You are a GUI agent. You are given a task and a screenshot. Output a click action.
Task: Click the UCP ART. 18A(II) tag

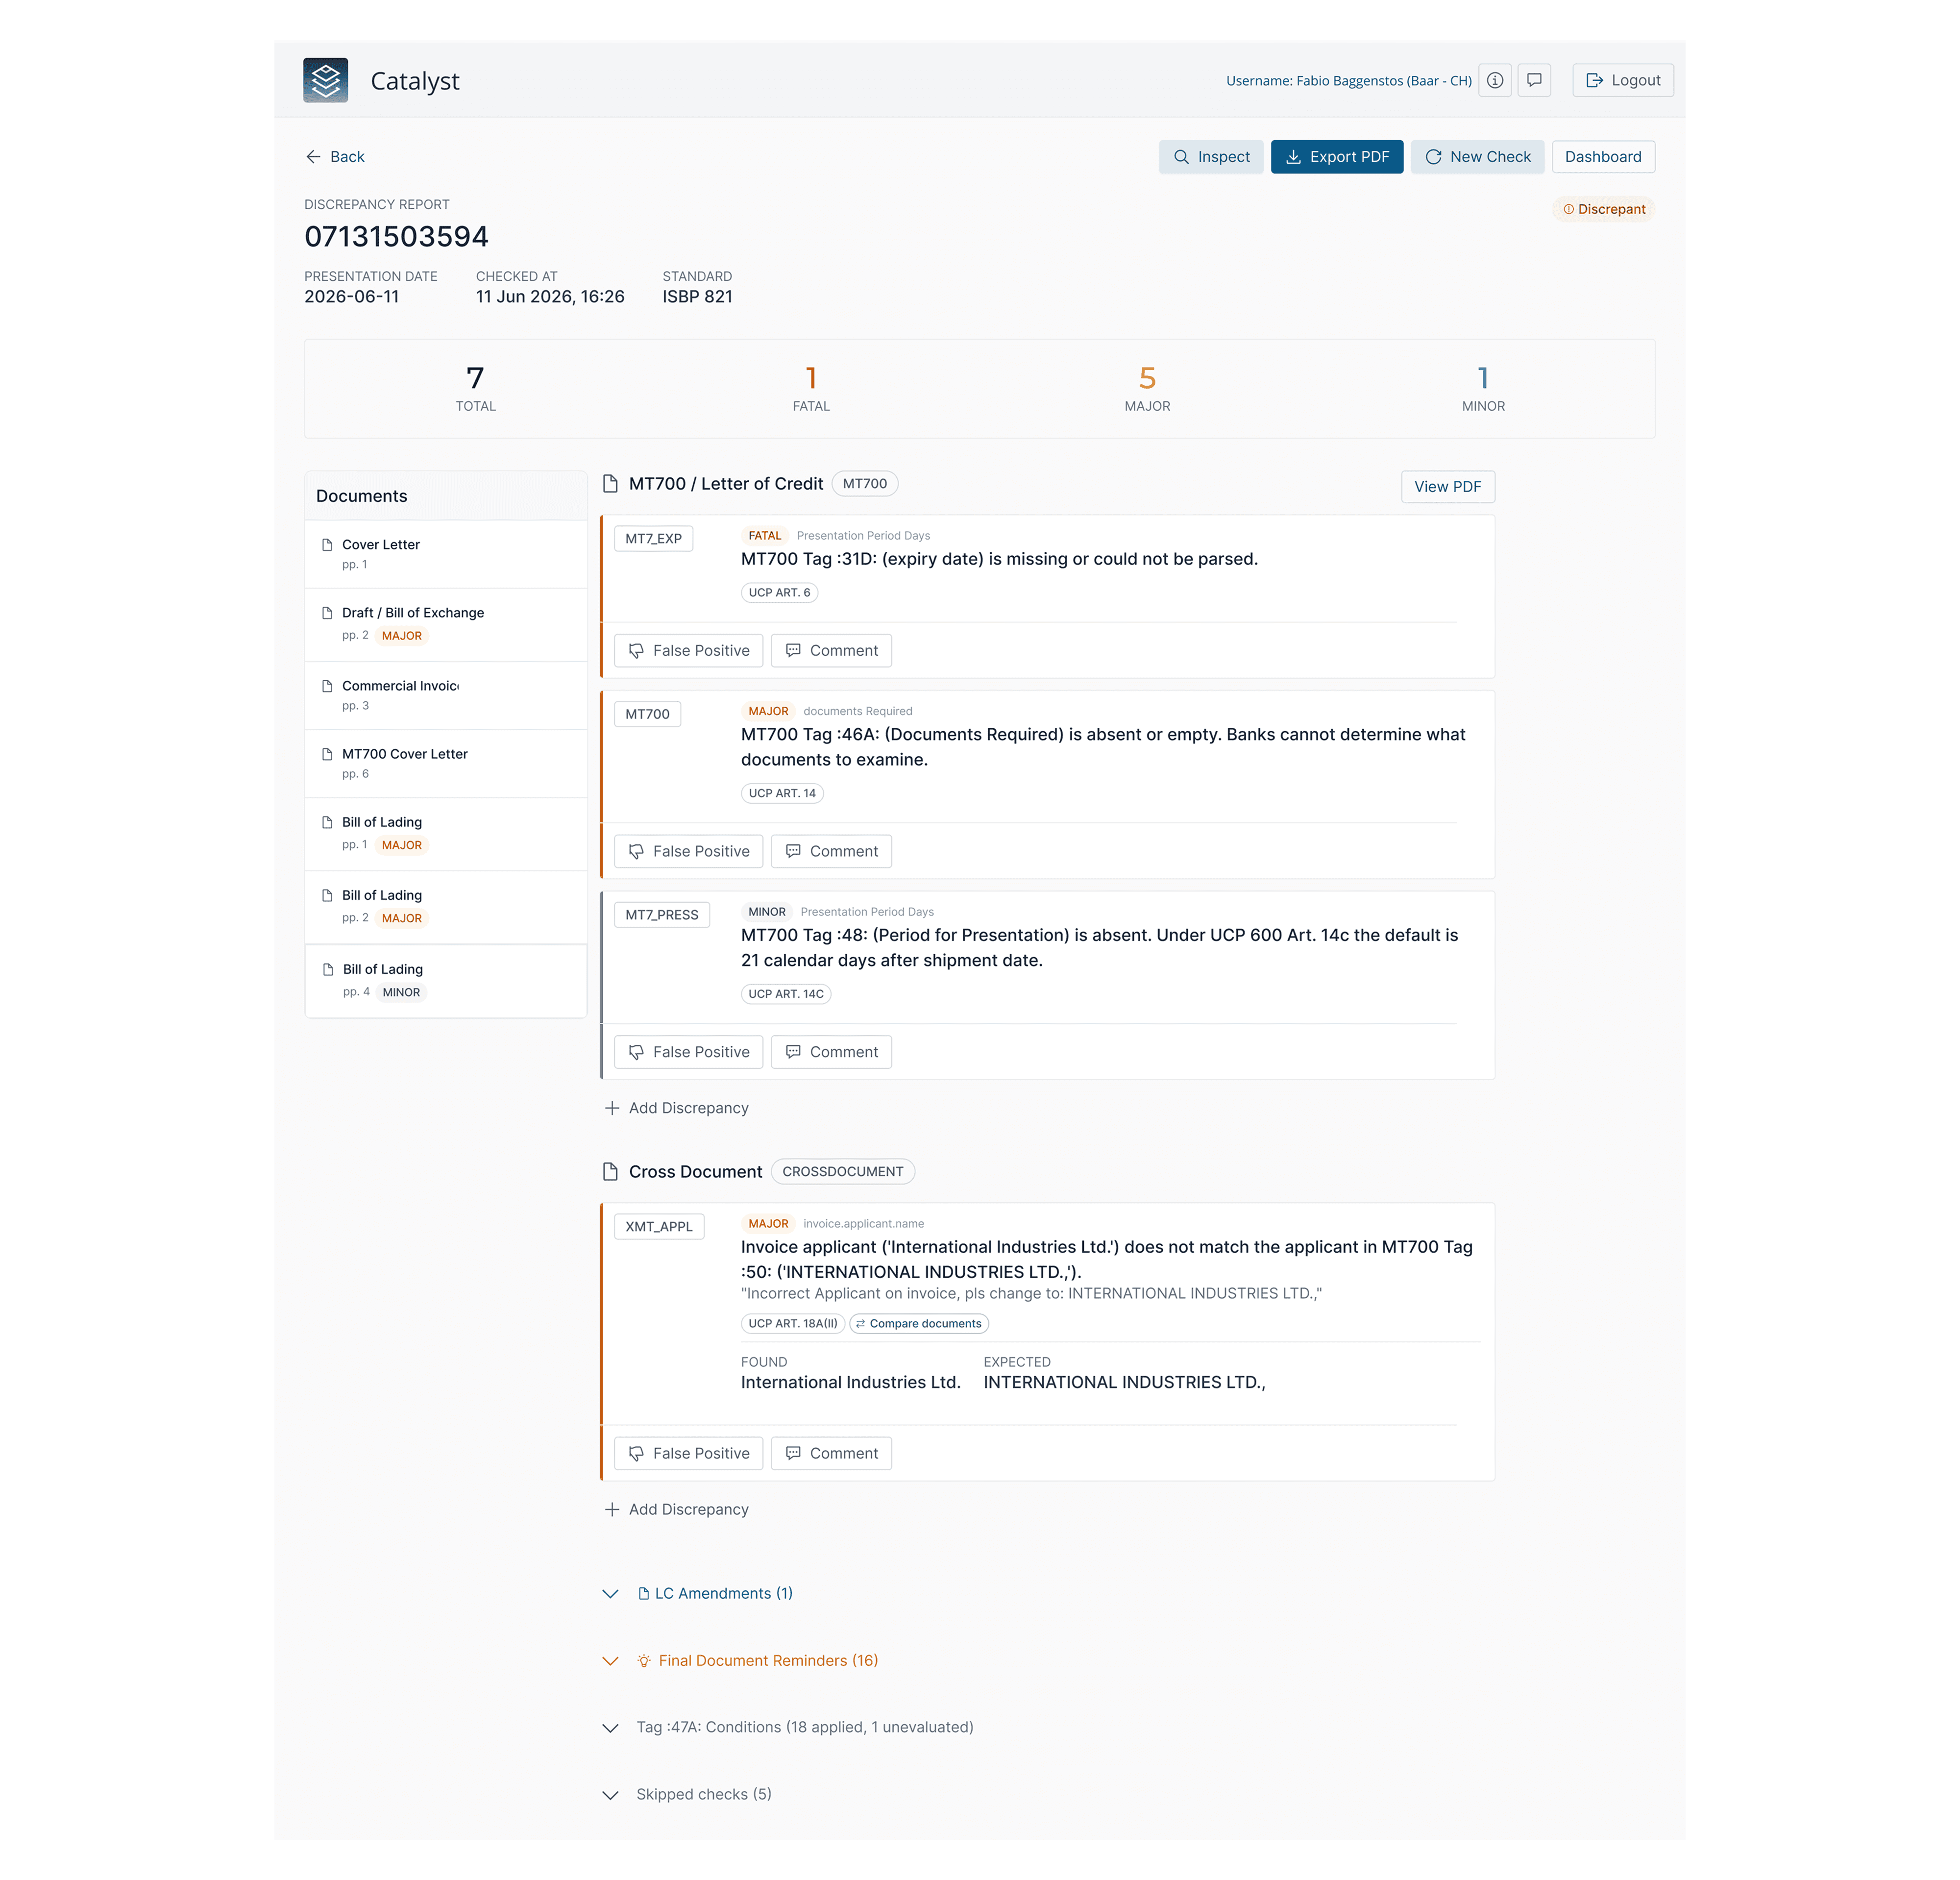(793, 1324)
